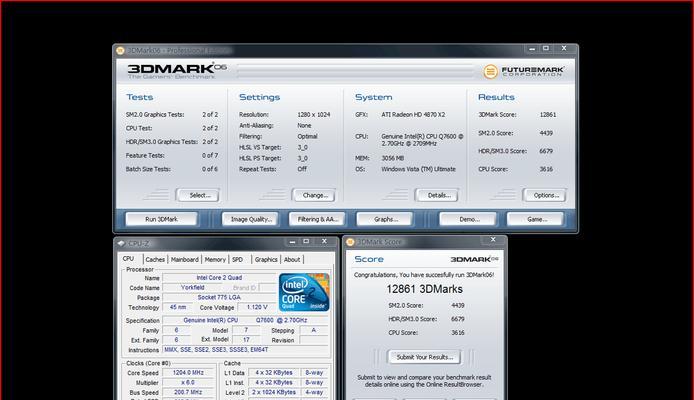
Task: Click the Bus Speed value '200.7 MHz'
Action: coord(189,392)
